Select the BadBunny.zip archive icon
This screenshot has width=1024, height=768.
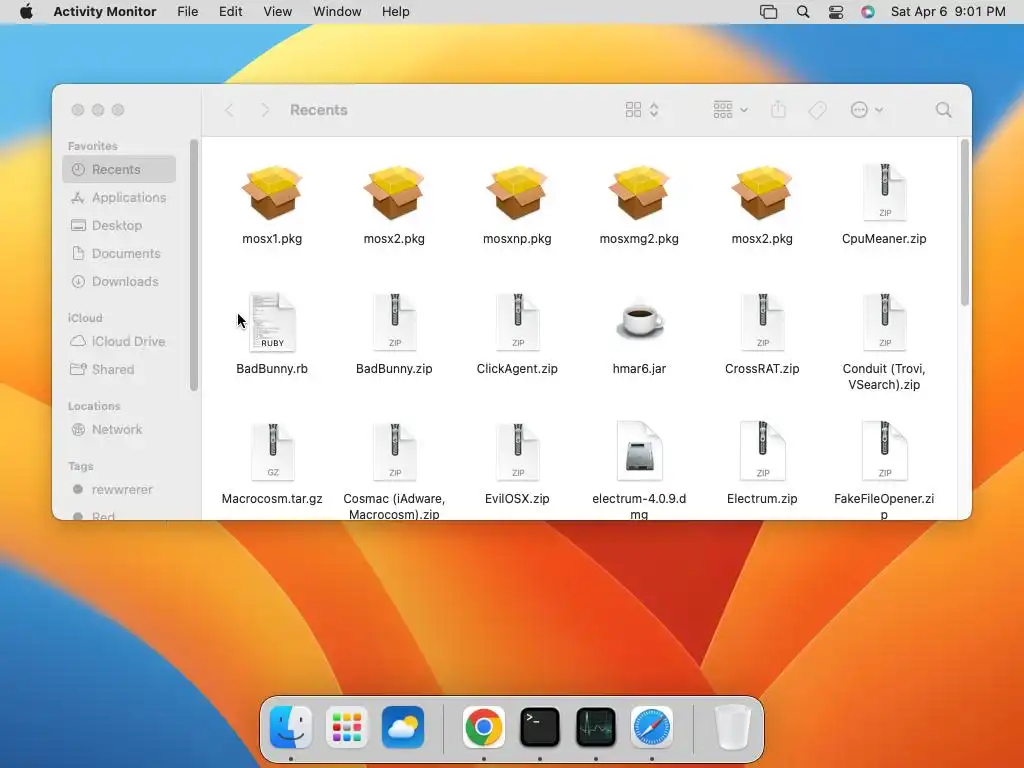tap(394, 323)
